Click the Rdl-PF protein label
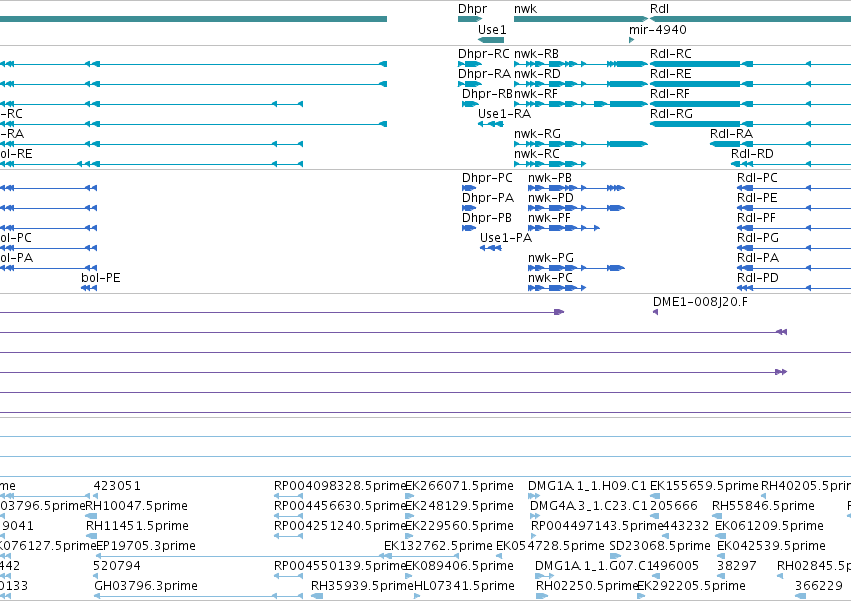The height and width of the screenshot is (601, 851). point(756,218)
